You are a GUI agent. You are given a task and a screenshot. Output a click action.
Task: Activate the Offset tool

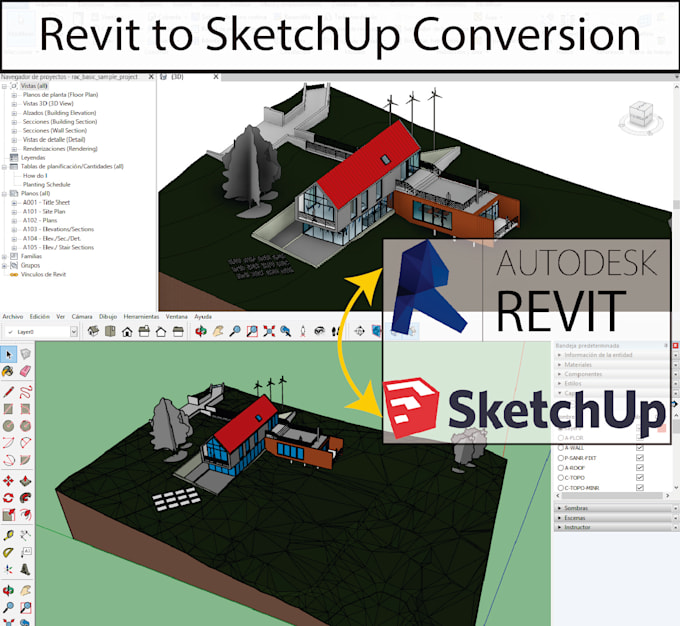(x=26, y=515)
